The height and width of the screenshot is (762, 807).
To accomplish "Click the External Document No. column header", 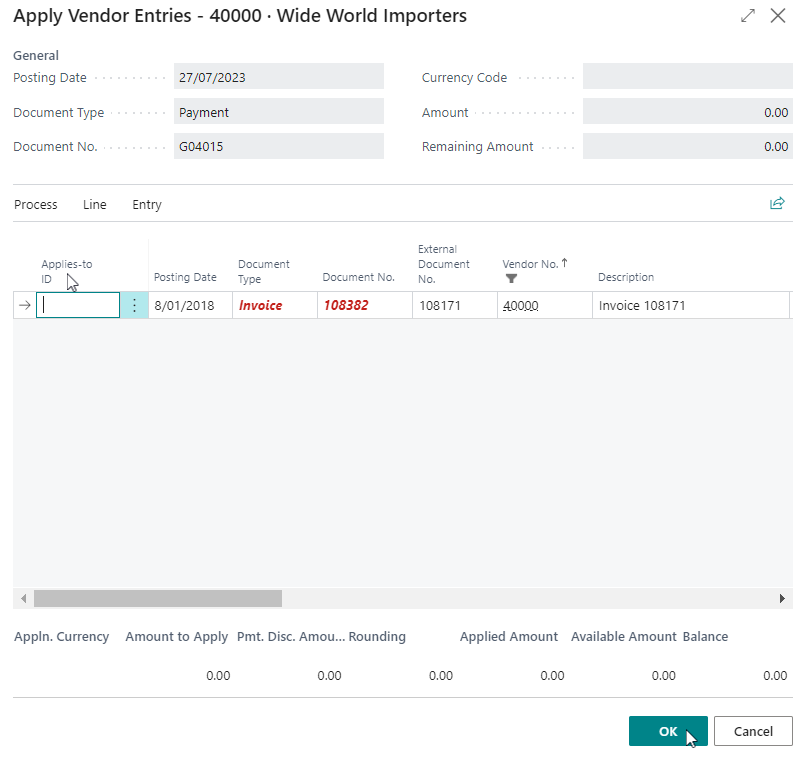I will pos(445,263).
